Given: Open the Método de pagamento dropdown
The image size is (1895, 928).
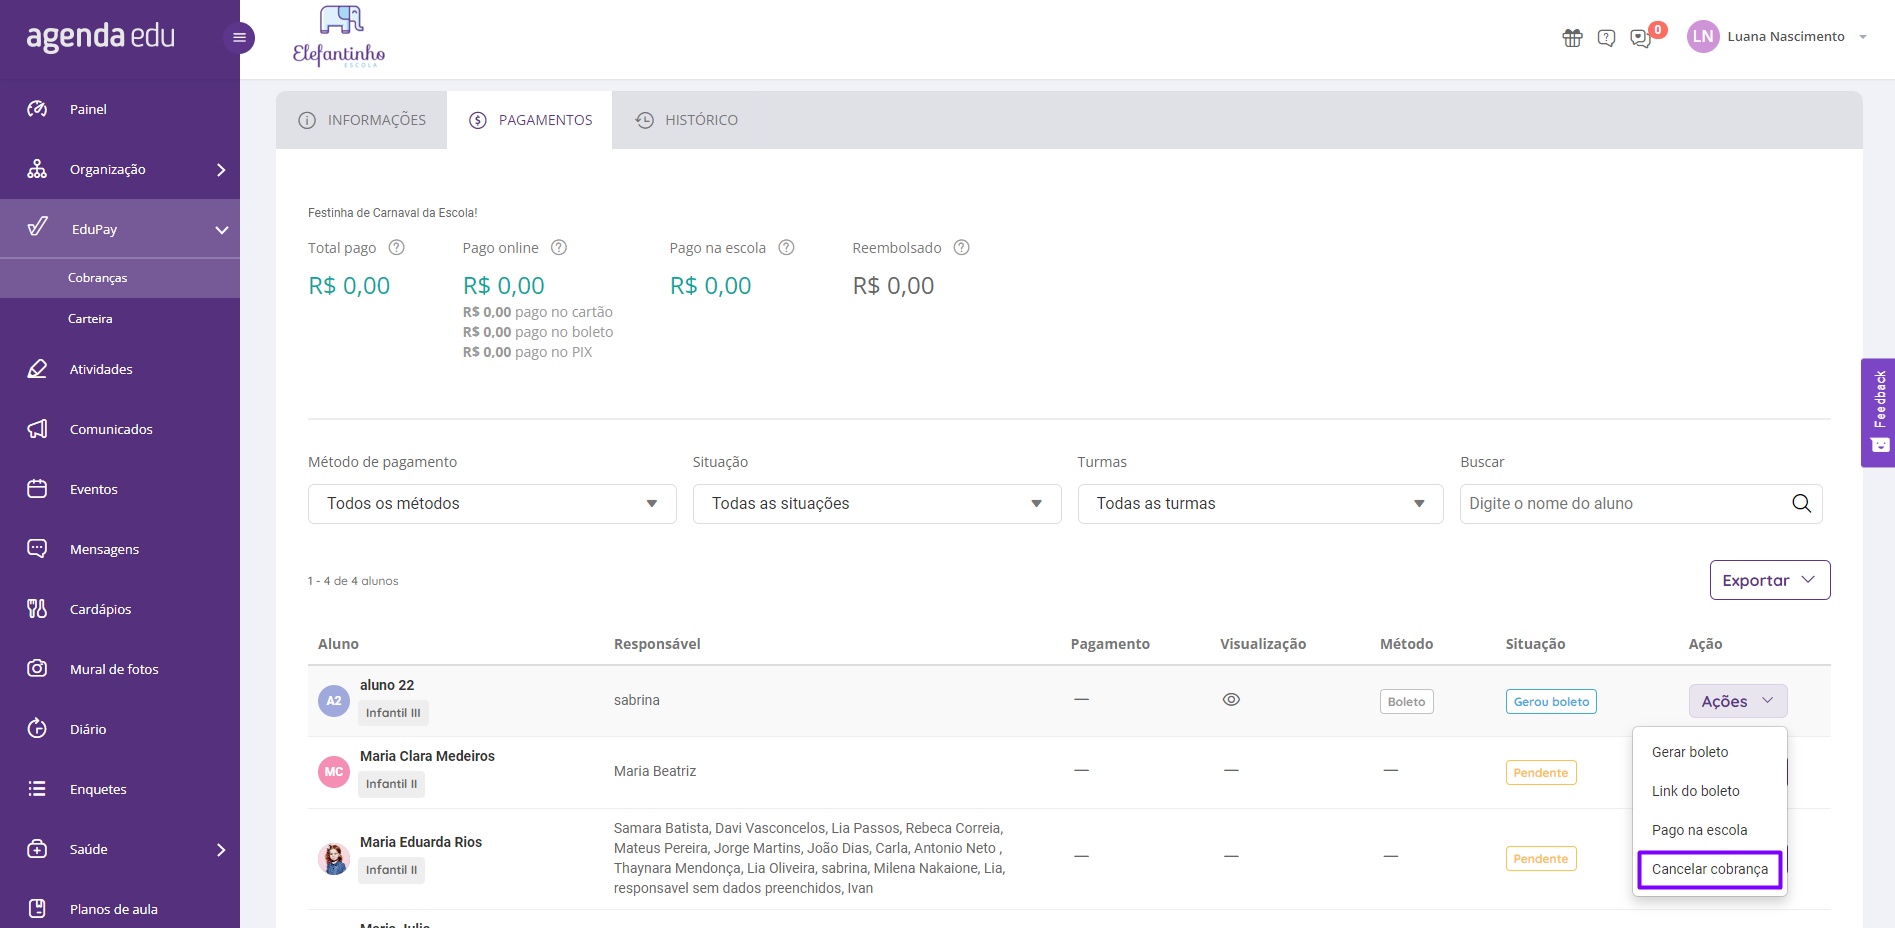Looking at the screenshot, I should tap(492, 504).
